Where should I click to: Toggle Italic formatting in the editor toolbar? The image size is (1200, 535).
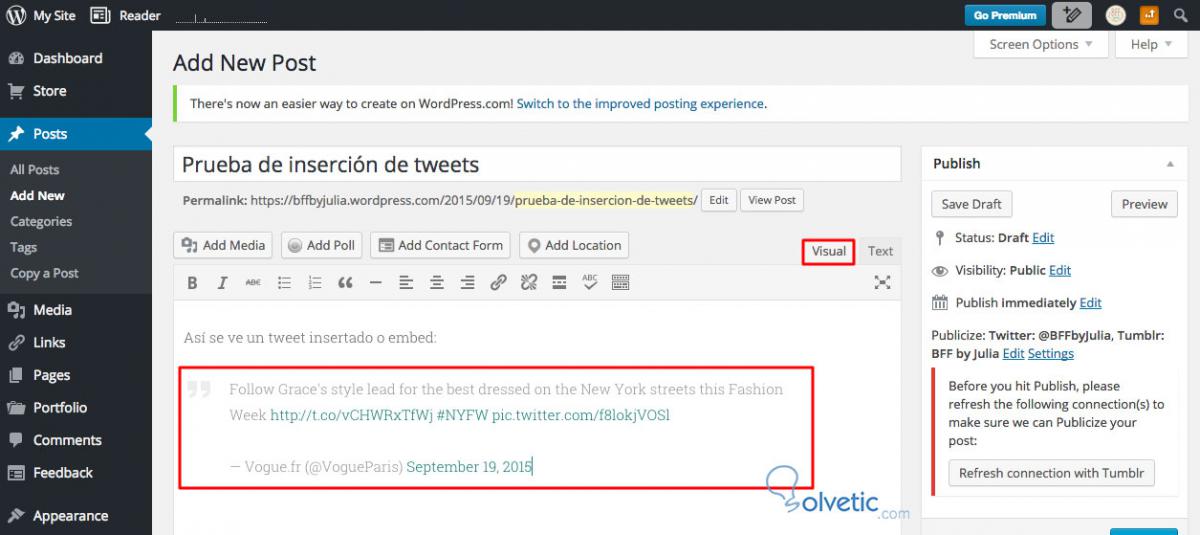coord(222,283)
